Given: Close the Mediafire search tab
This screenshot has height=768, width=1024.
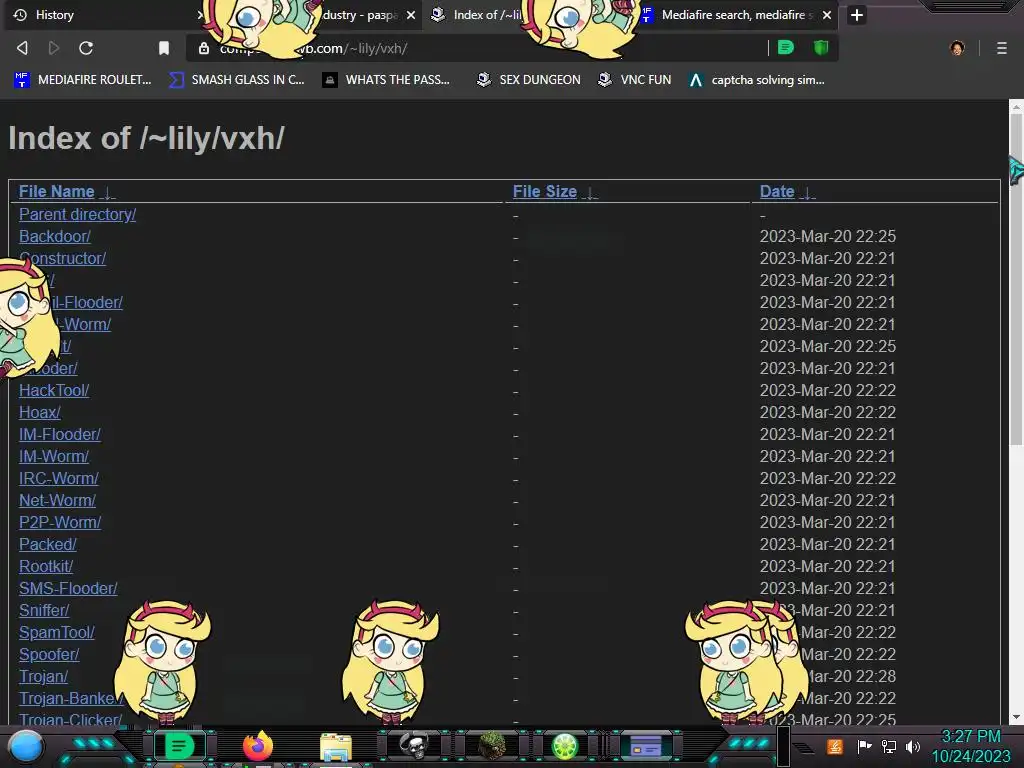Looking at the screenshot, I should click(827, 15).
